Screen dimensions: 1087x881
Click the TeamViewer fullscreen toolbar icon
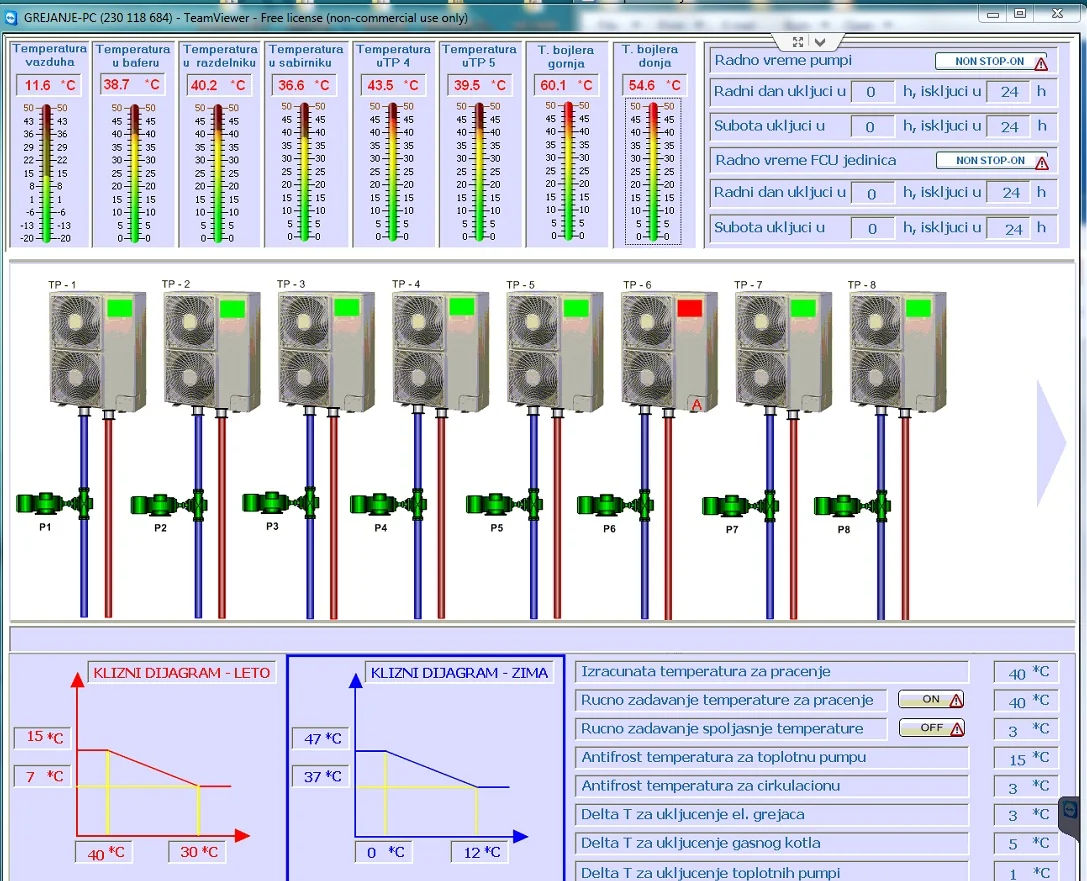tap(798, 42)
